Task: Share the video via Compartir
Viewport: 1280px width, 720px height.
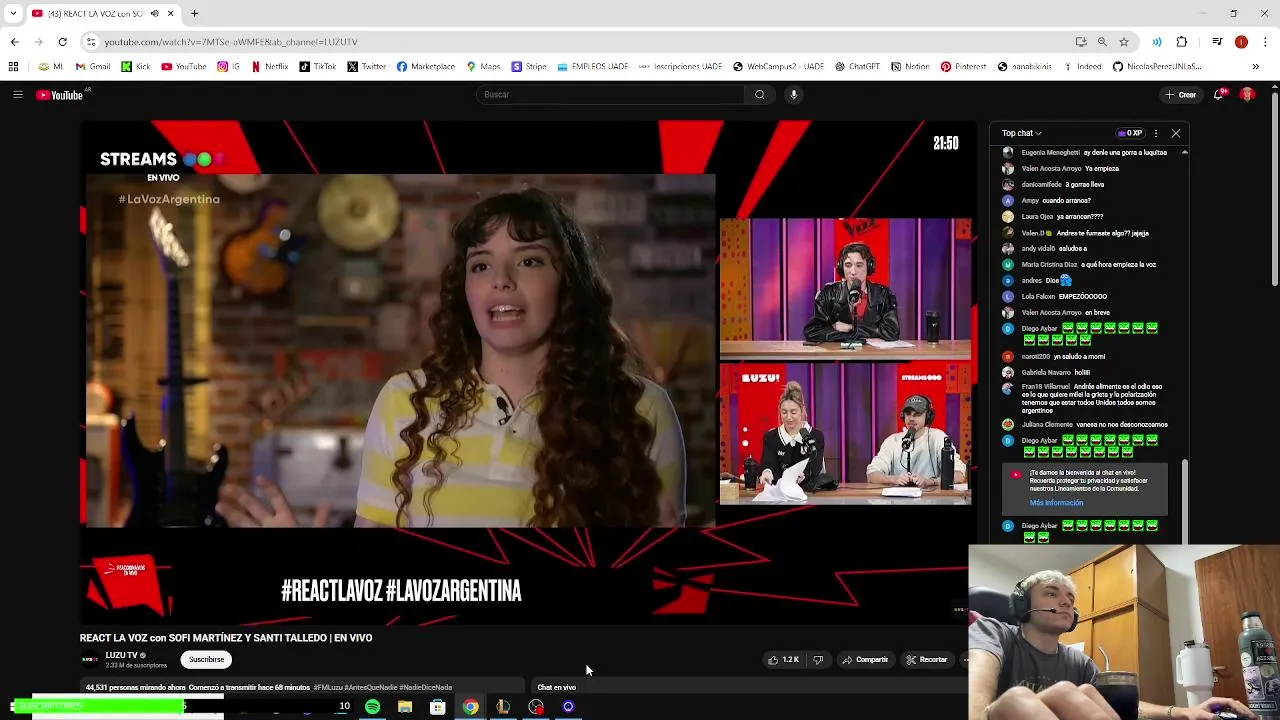Action: click(865, 660)
